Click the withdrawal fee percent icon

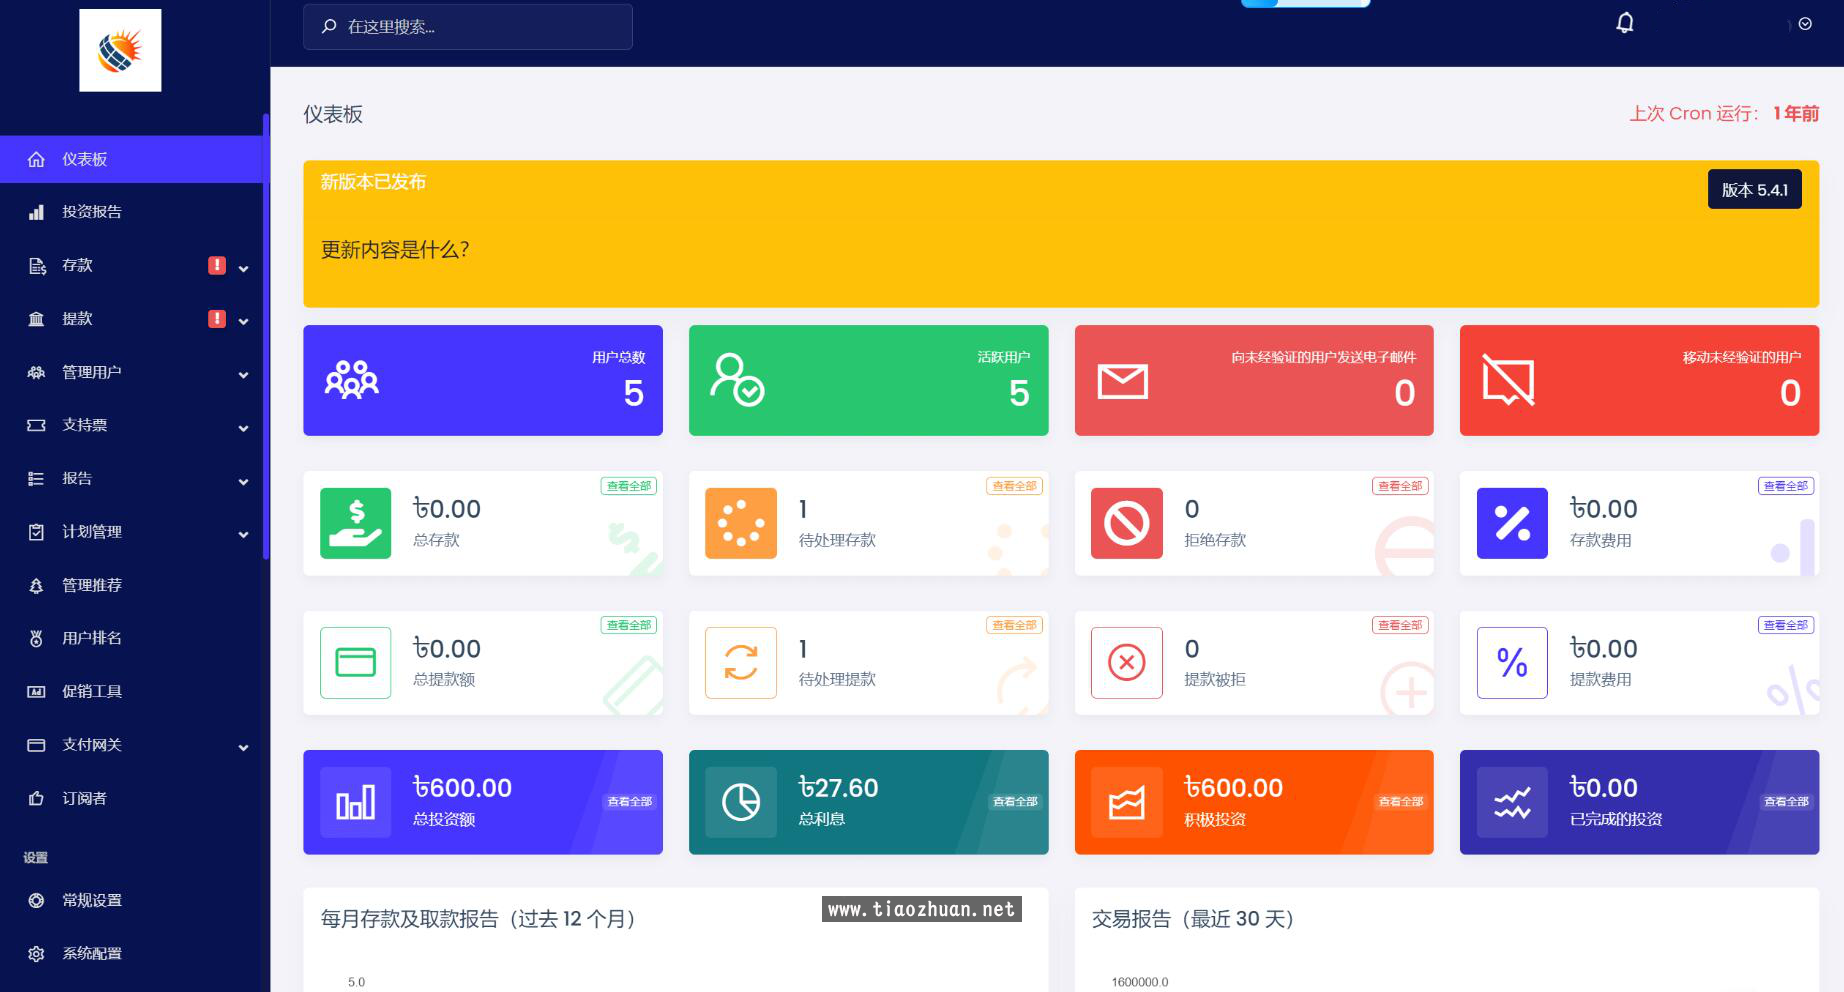1512,662
